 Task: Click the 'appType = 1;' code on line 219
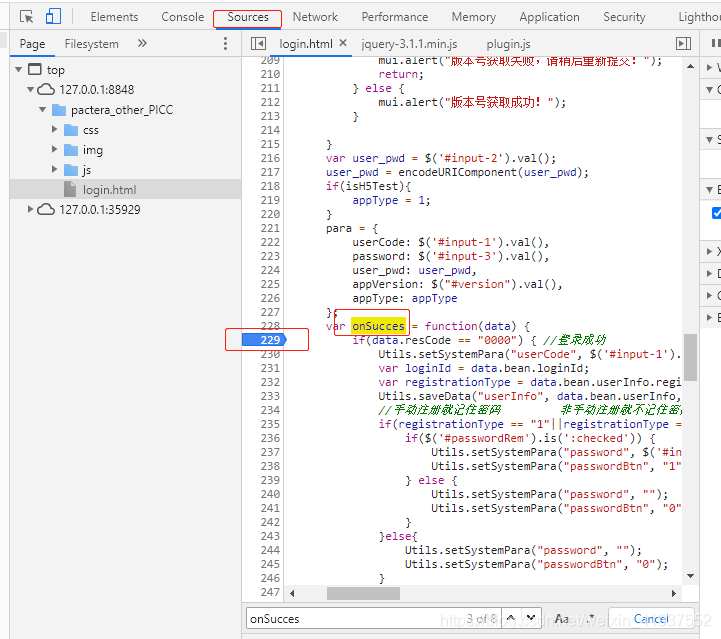391,200
